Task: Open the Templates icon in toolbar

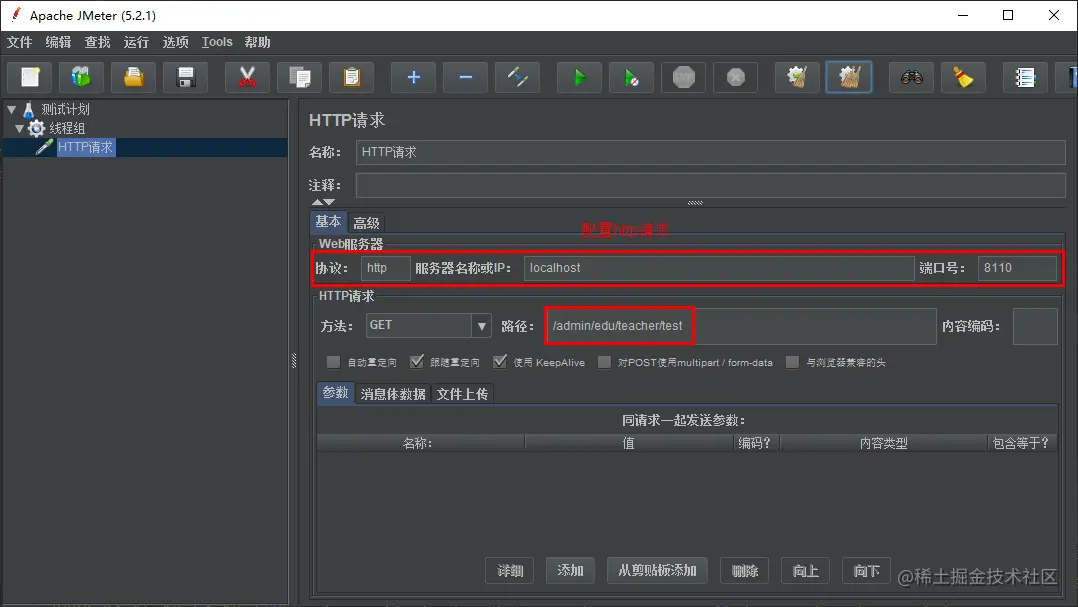Action: click(x=81, y=77)
